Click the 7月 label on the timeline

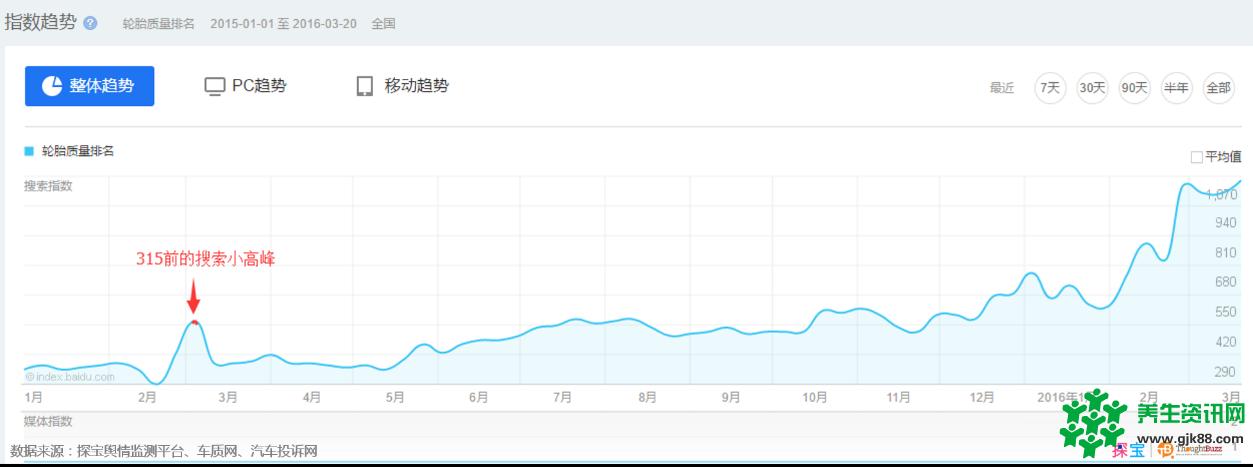(x=562, y=398)
